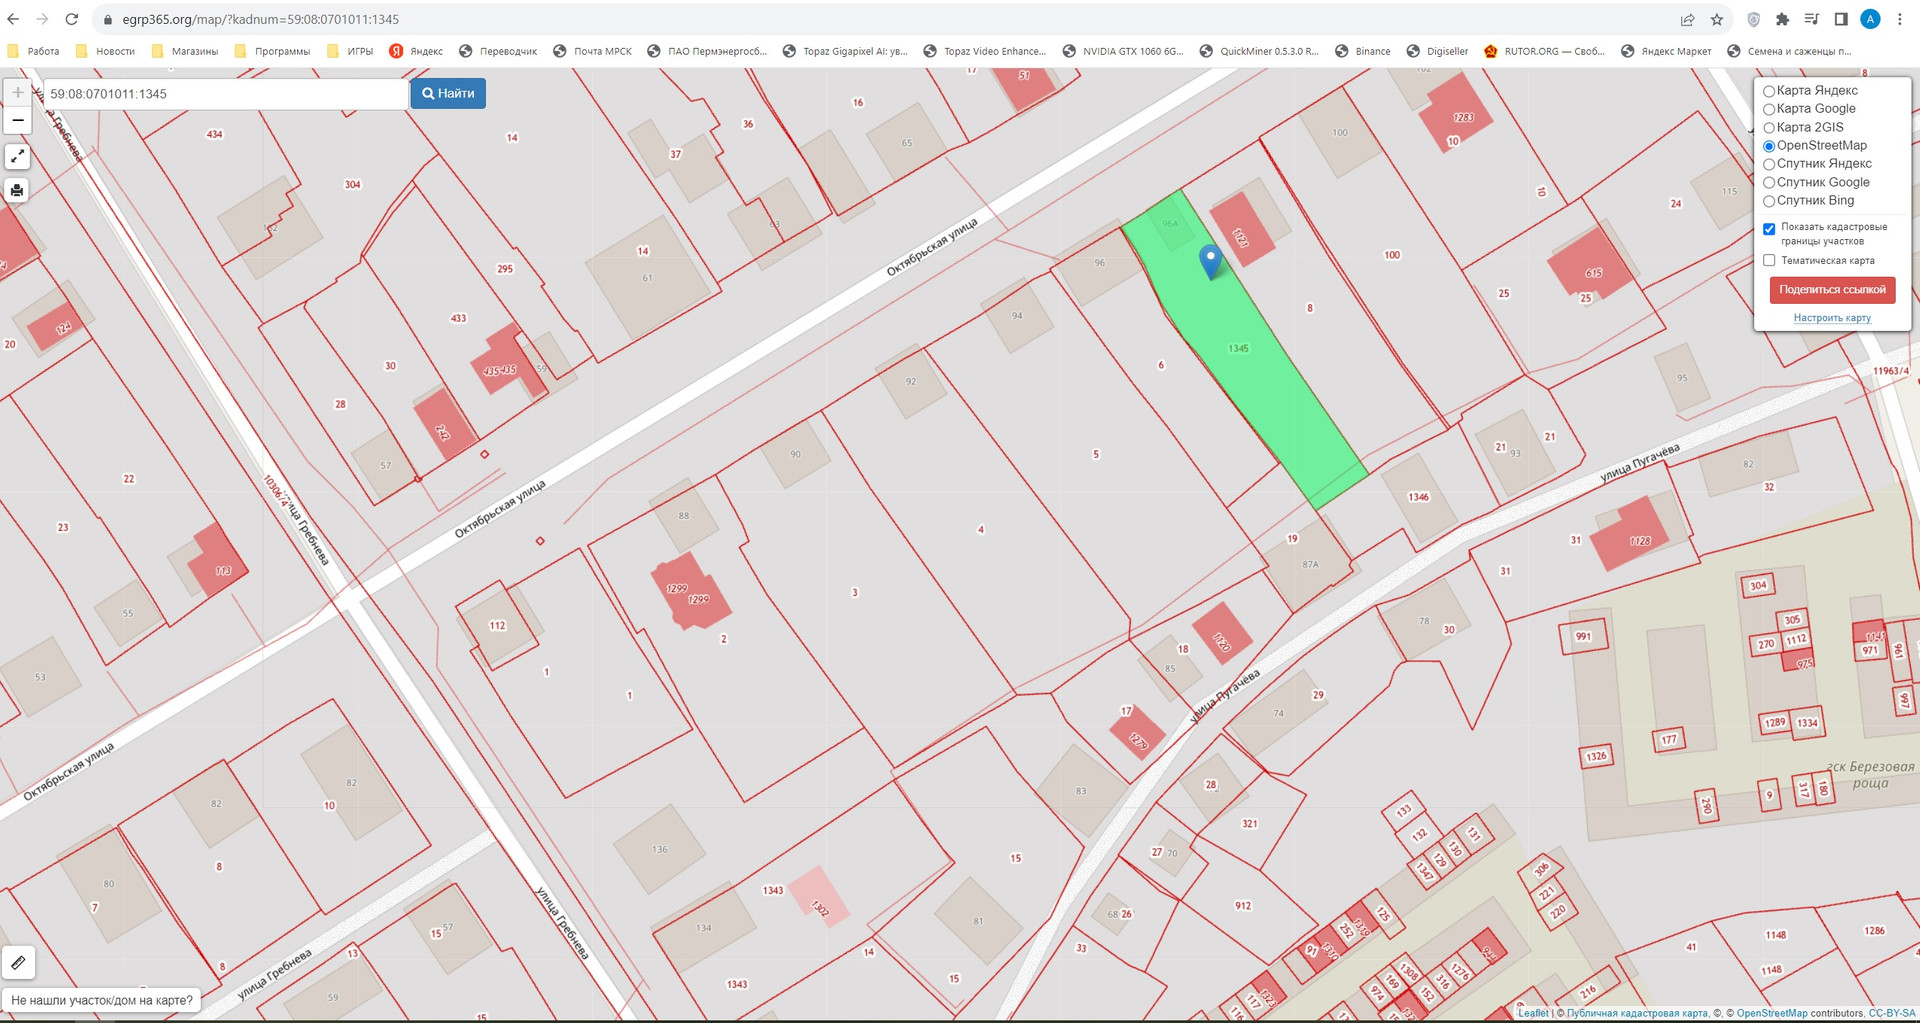Open the Программы bookmarks folder
Screen dimensions: 1920x1023
[272, 51]
